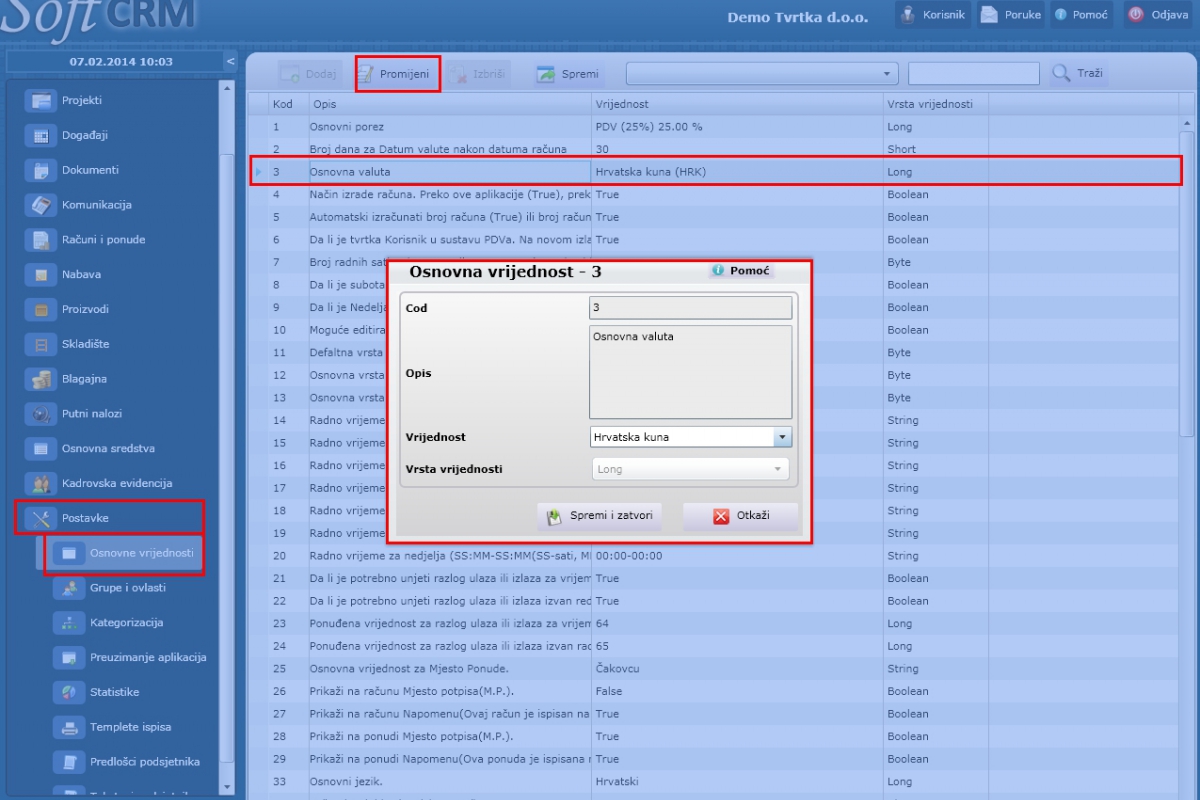
Task: Collapse the sidebar with the arrow
Action: click(231, 61)
